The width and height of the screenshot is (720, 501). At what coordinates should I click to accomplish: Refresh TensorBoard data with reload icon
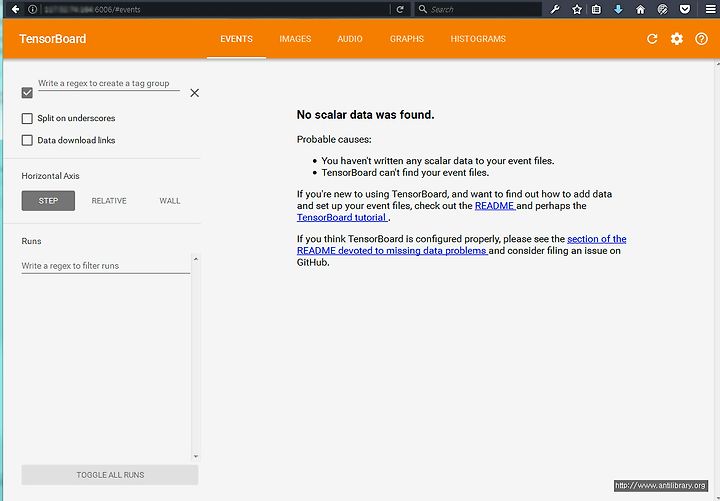652,39
